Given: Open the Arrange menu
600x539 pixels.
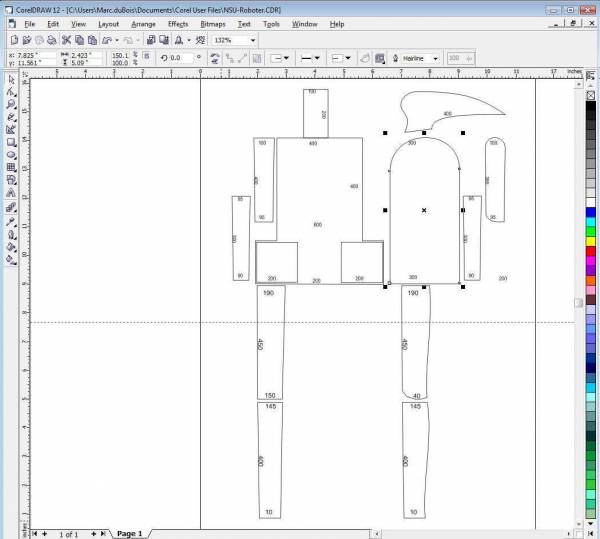Looking at the screenshot, I should point(143,23).
